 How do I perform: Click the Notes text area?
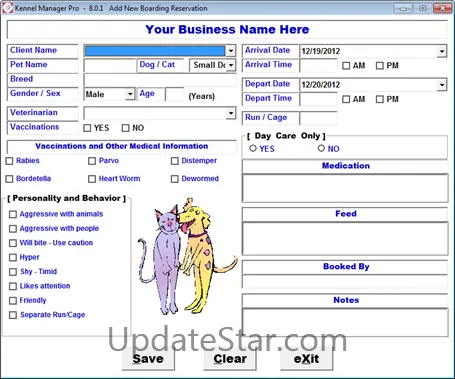coord(345,322)
